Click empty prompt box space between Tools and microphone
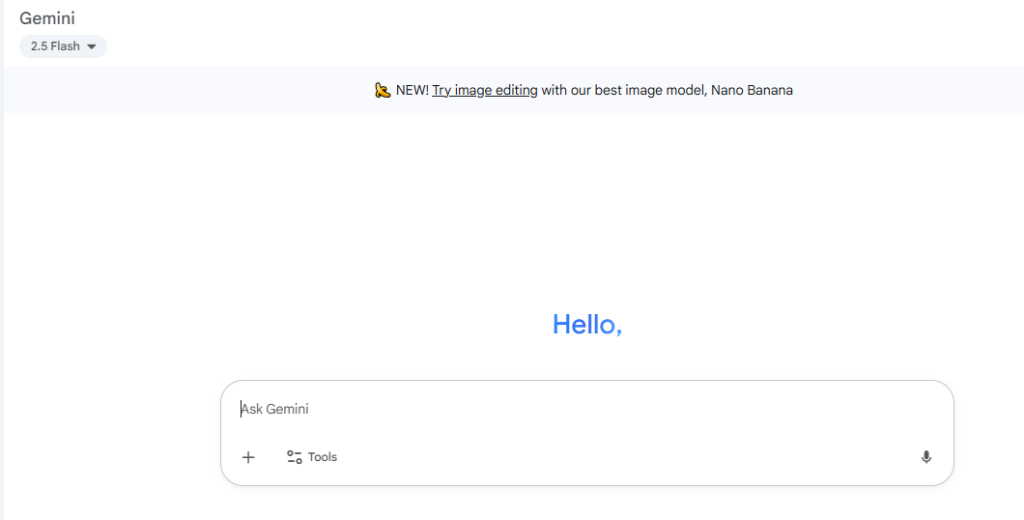The image size is (1024, 520). 620,457
